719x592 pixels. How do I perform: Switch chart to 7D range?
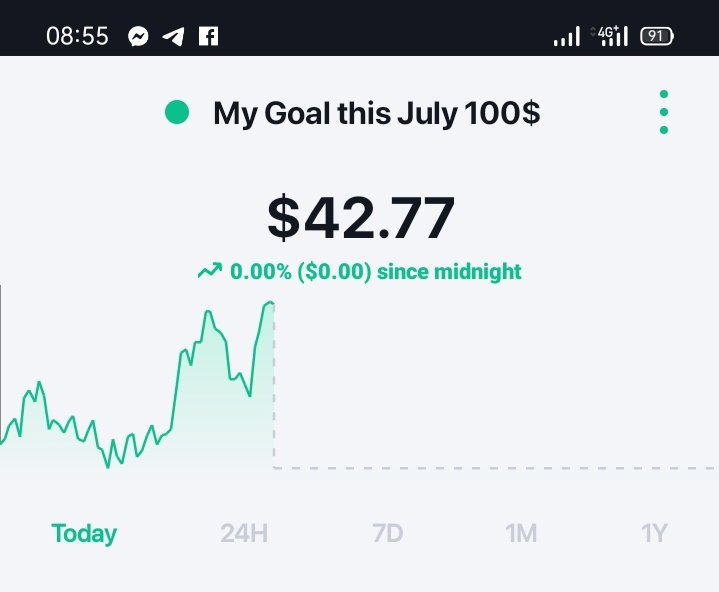click(x=387, y=533)
